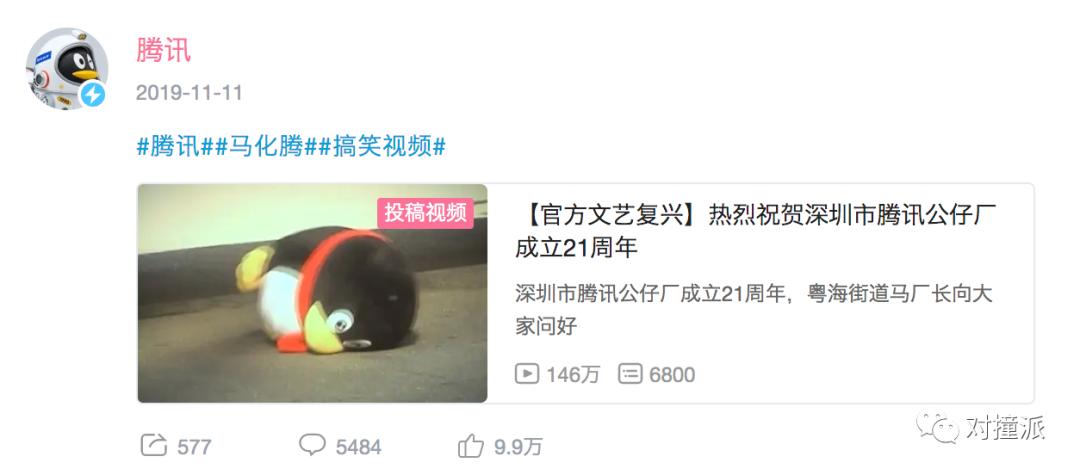The width and height of the screenshot is (1080, 475).
Task: Click the 9.9万 like count
Action: (518, 447)
